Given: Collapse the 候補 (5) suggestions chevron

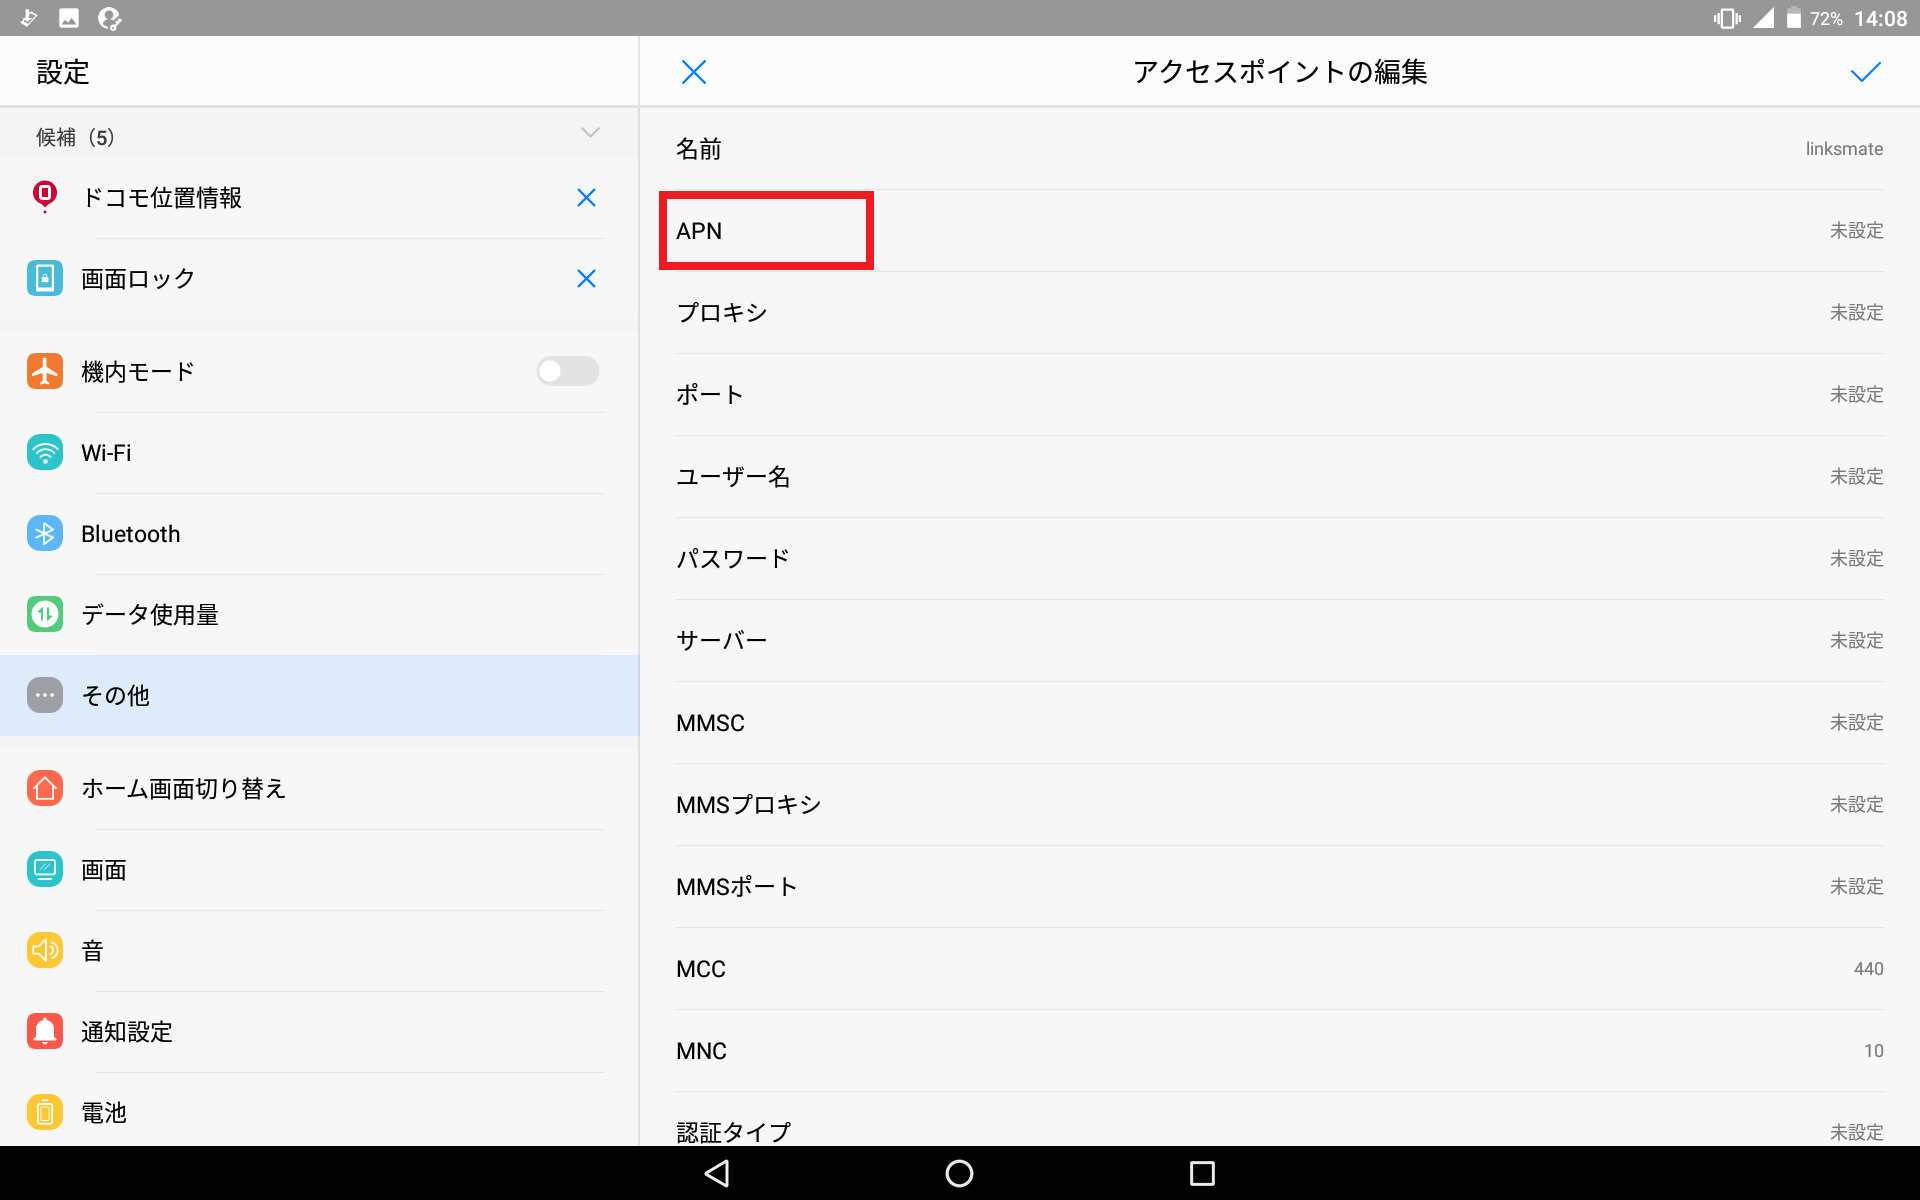Looking at the screenshot, I should [590, 133].
